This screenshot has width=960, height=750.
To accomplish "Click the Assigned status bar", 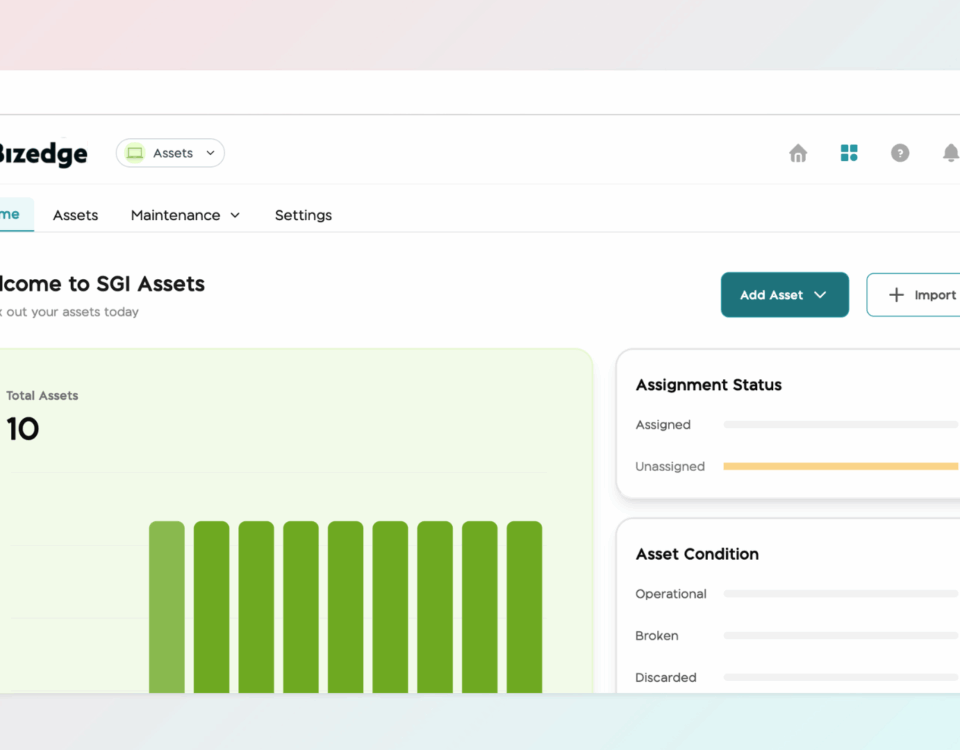I will coord(840,424).
